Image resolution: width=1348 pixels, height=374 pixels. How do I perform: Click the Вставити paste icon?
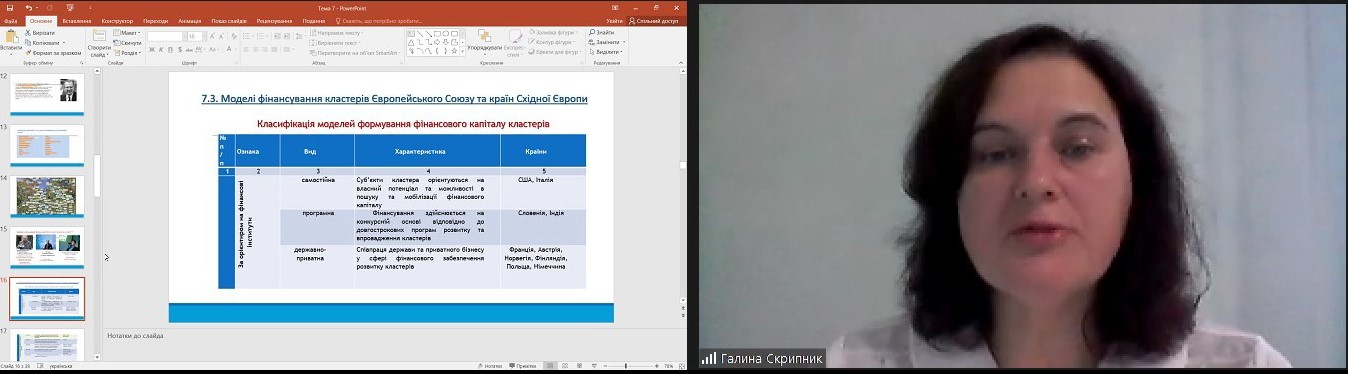[x=11, y=39]
